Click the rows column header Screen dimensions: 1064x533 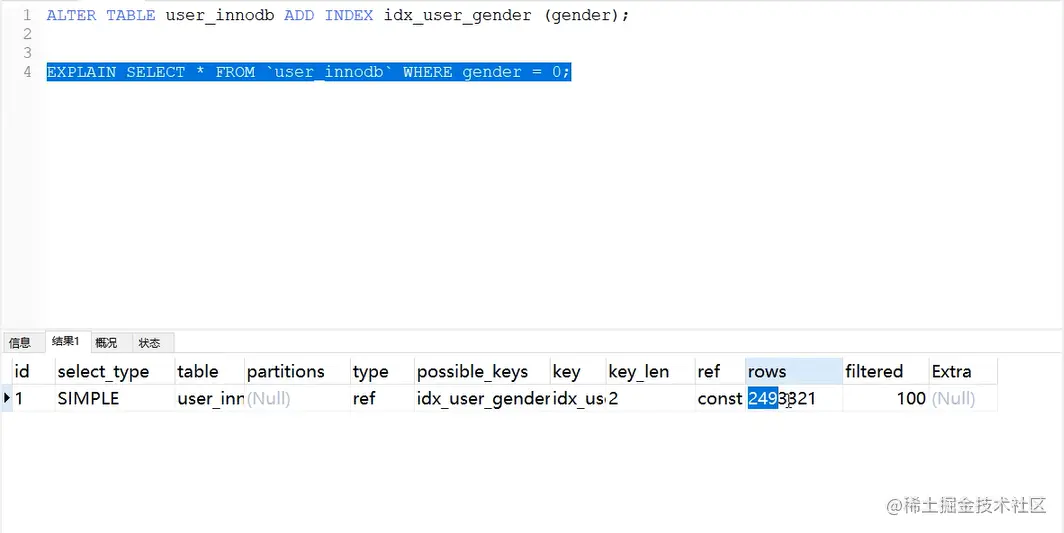(x=794, y=371)
